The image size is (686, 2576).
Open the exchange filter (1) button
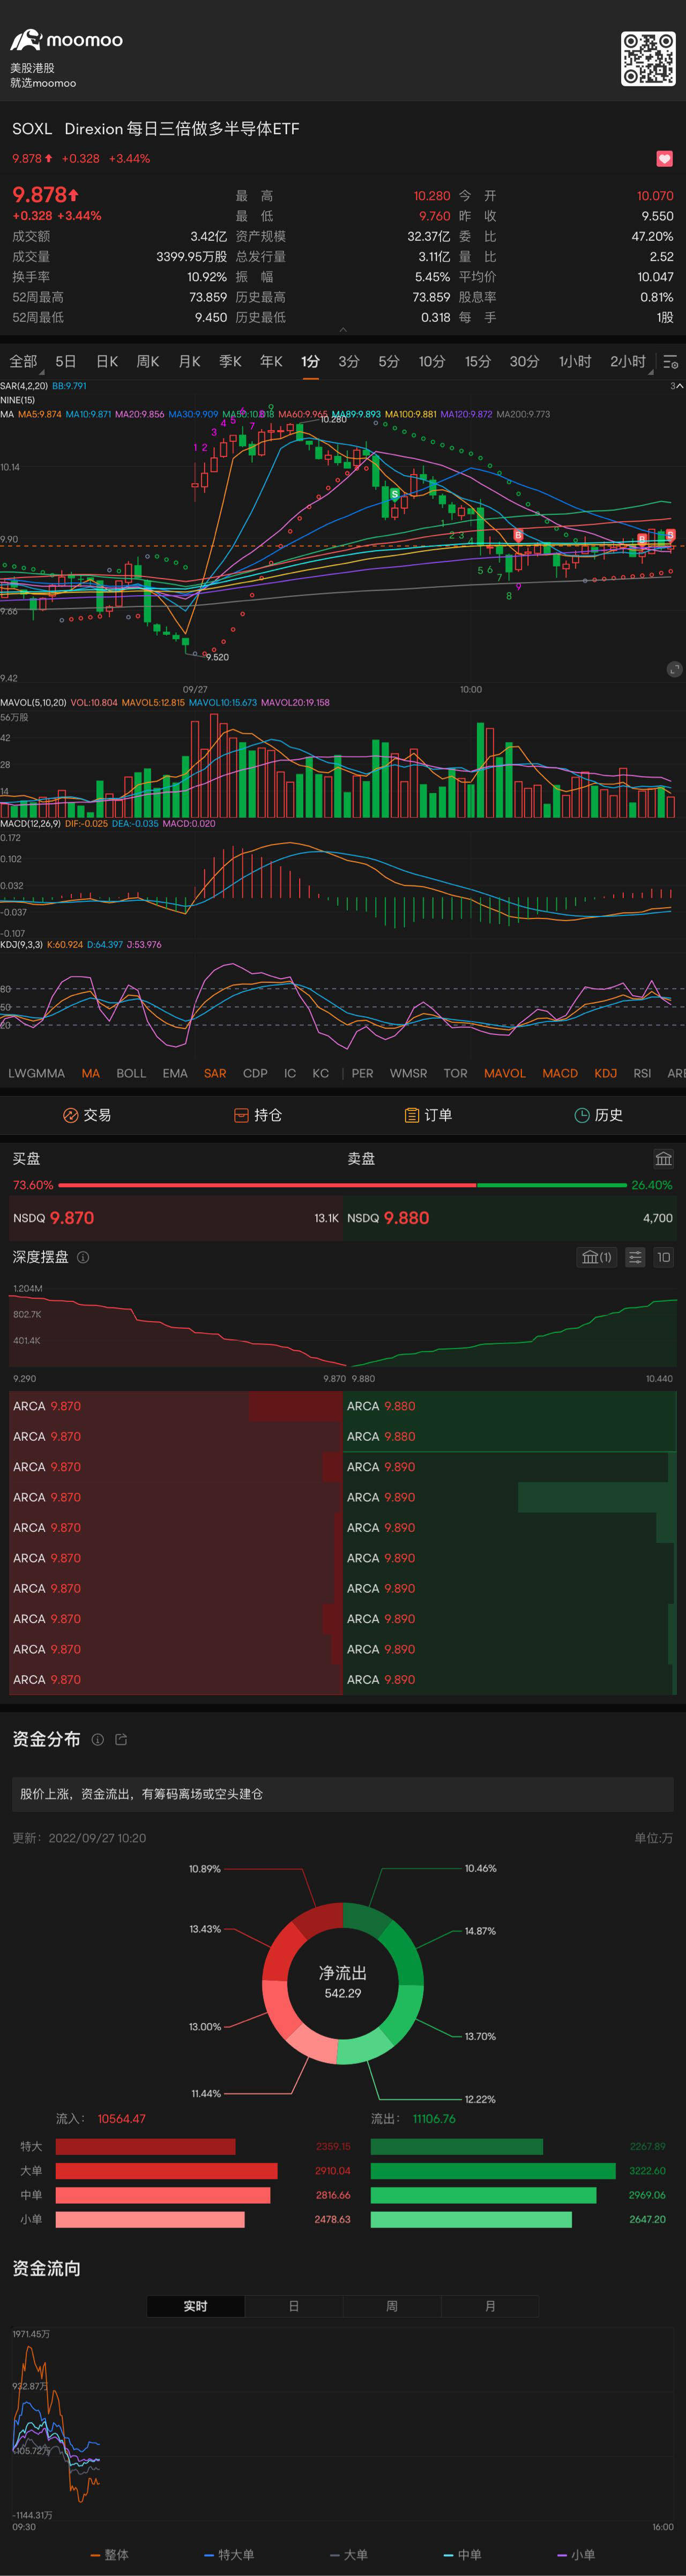pyautogui.click(x=597, y=1257)
